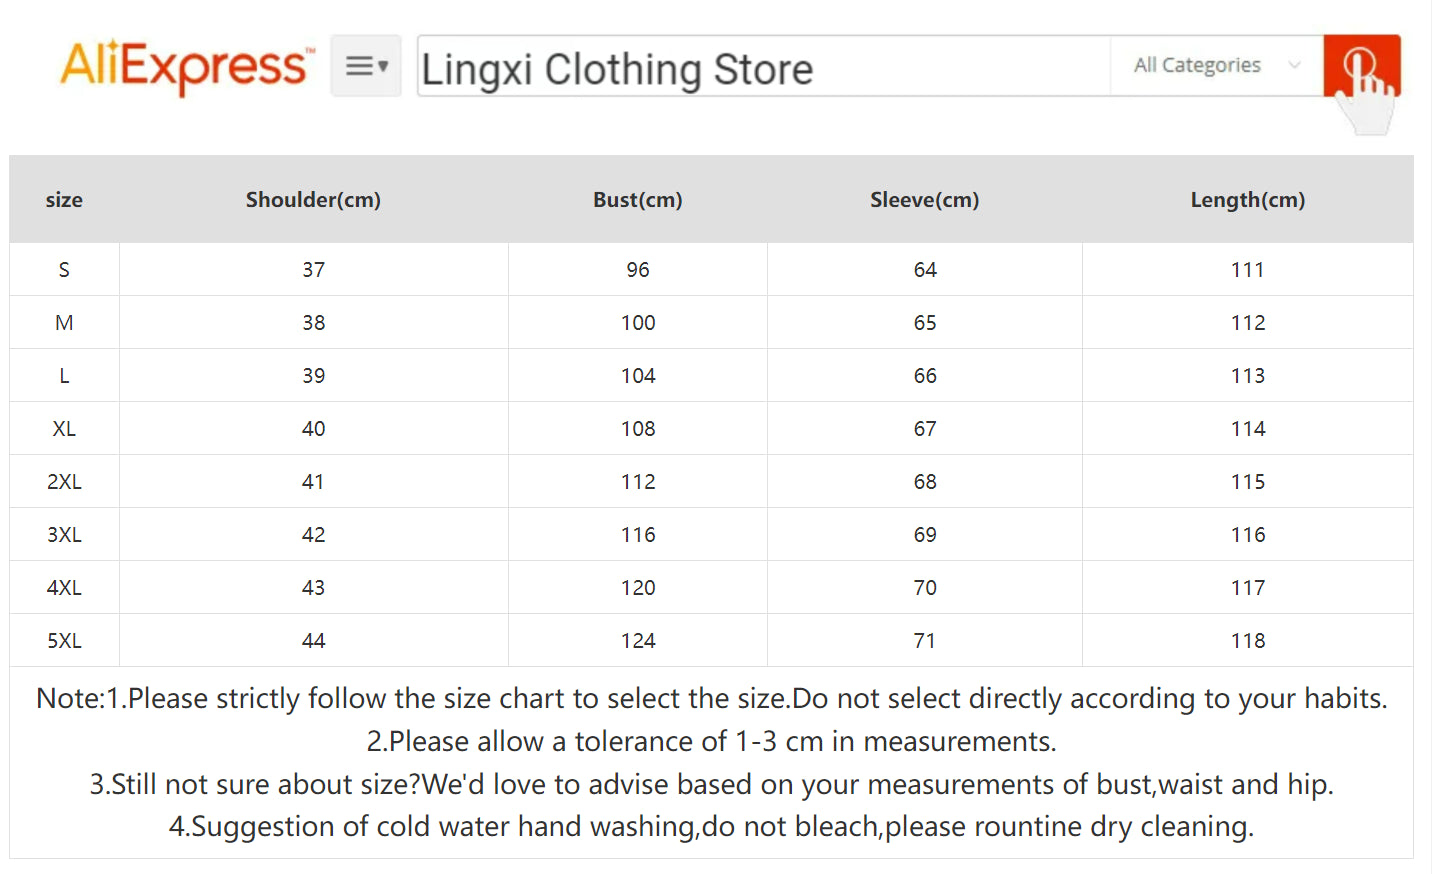Click the length value 118 for 5XL
Image resolution: width=1432 pixels, height=874 pixels.
(x=1247, y=640)
